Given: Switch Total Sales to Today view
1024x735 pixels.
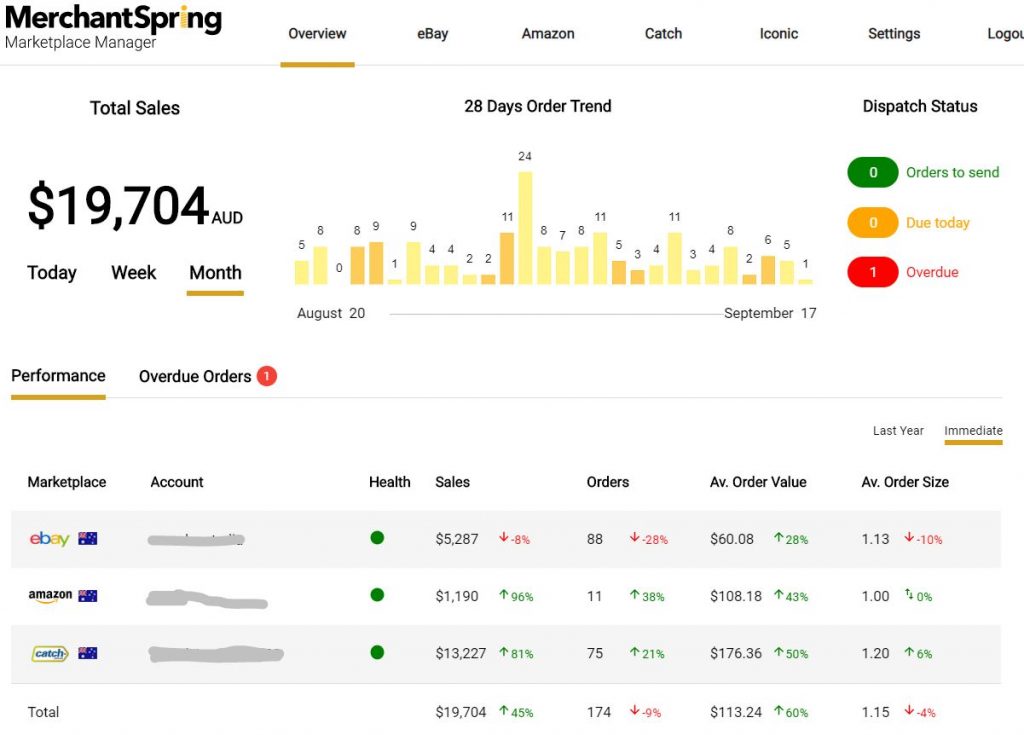Looking at the screenshot, I should pyautogui.click(x=52, y=272).
